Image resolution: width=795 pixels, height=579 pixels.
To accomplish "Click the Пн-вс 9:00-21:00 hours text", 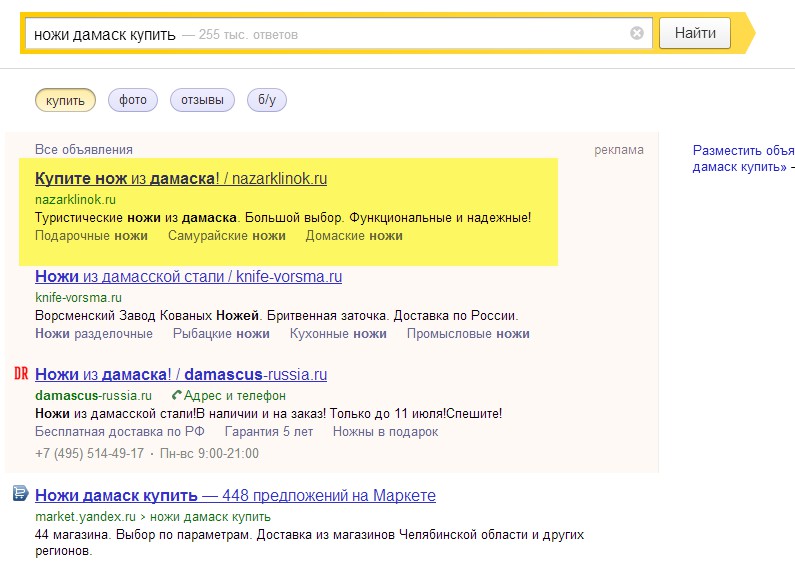I will pyautogui.click(x=209, y=453).
